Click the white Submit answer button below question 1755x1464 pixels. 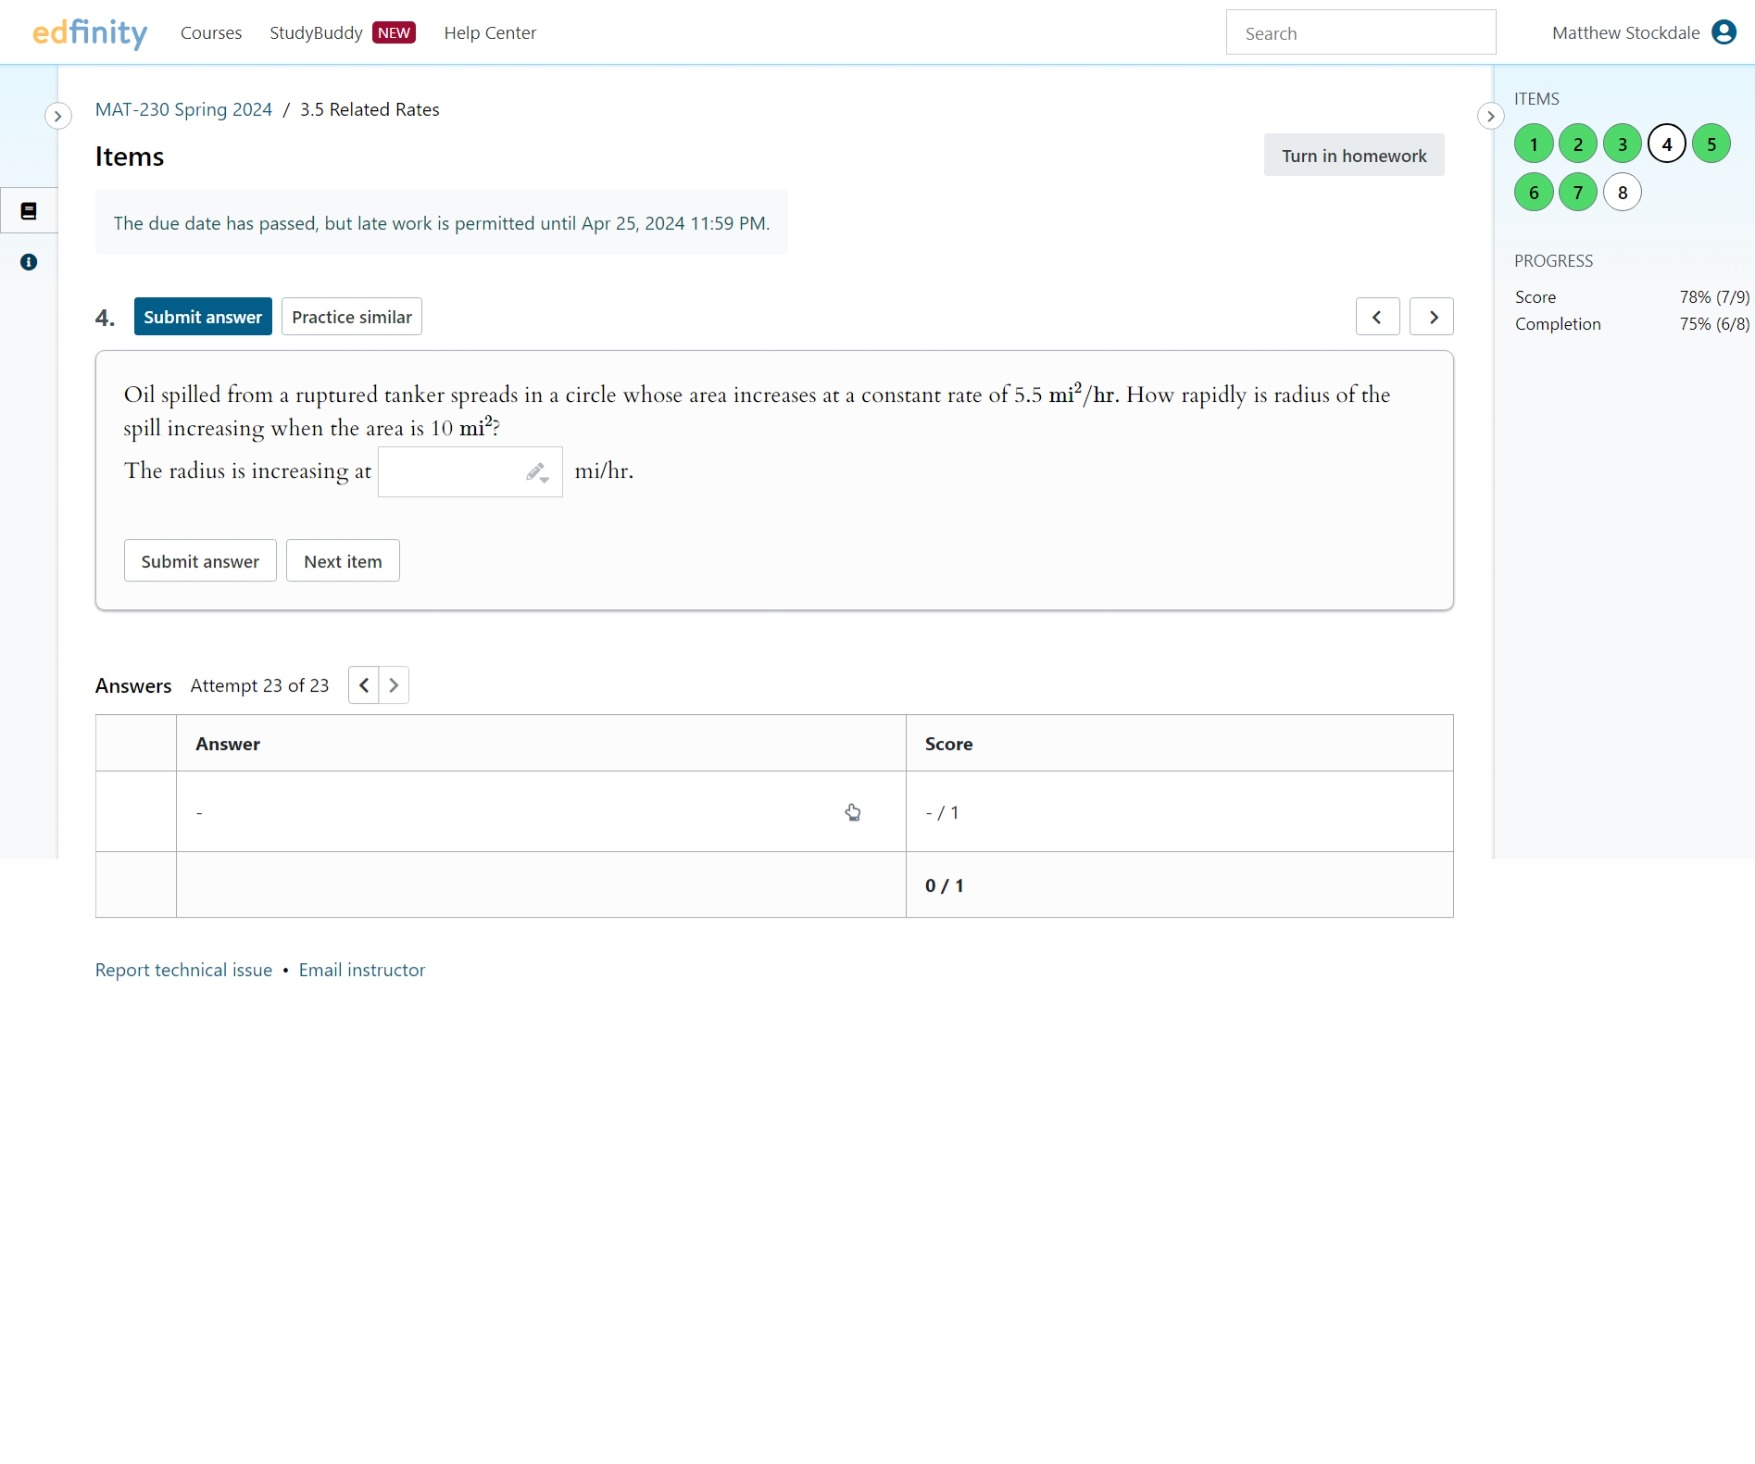click(200, 561)
